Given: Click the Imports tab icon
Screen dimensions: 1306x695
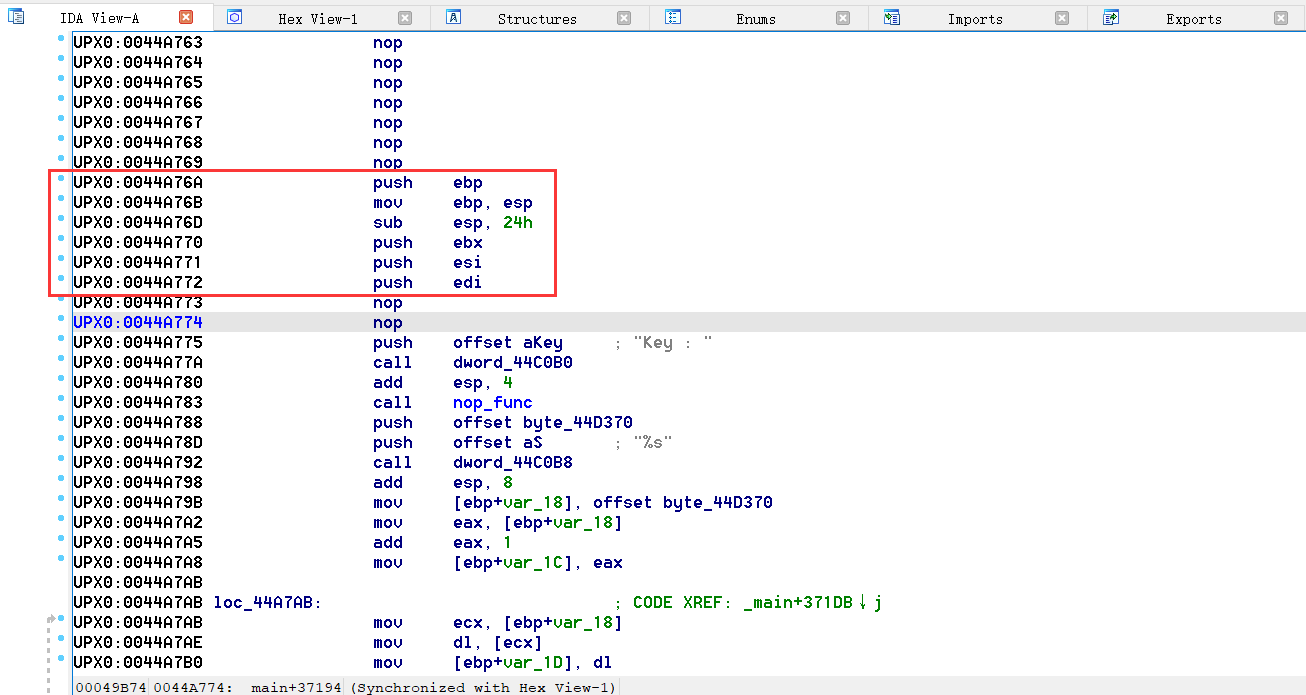Looking at the screenshot, I should click(x=892, y=17).
